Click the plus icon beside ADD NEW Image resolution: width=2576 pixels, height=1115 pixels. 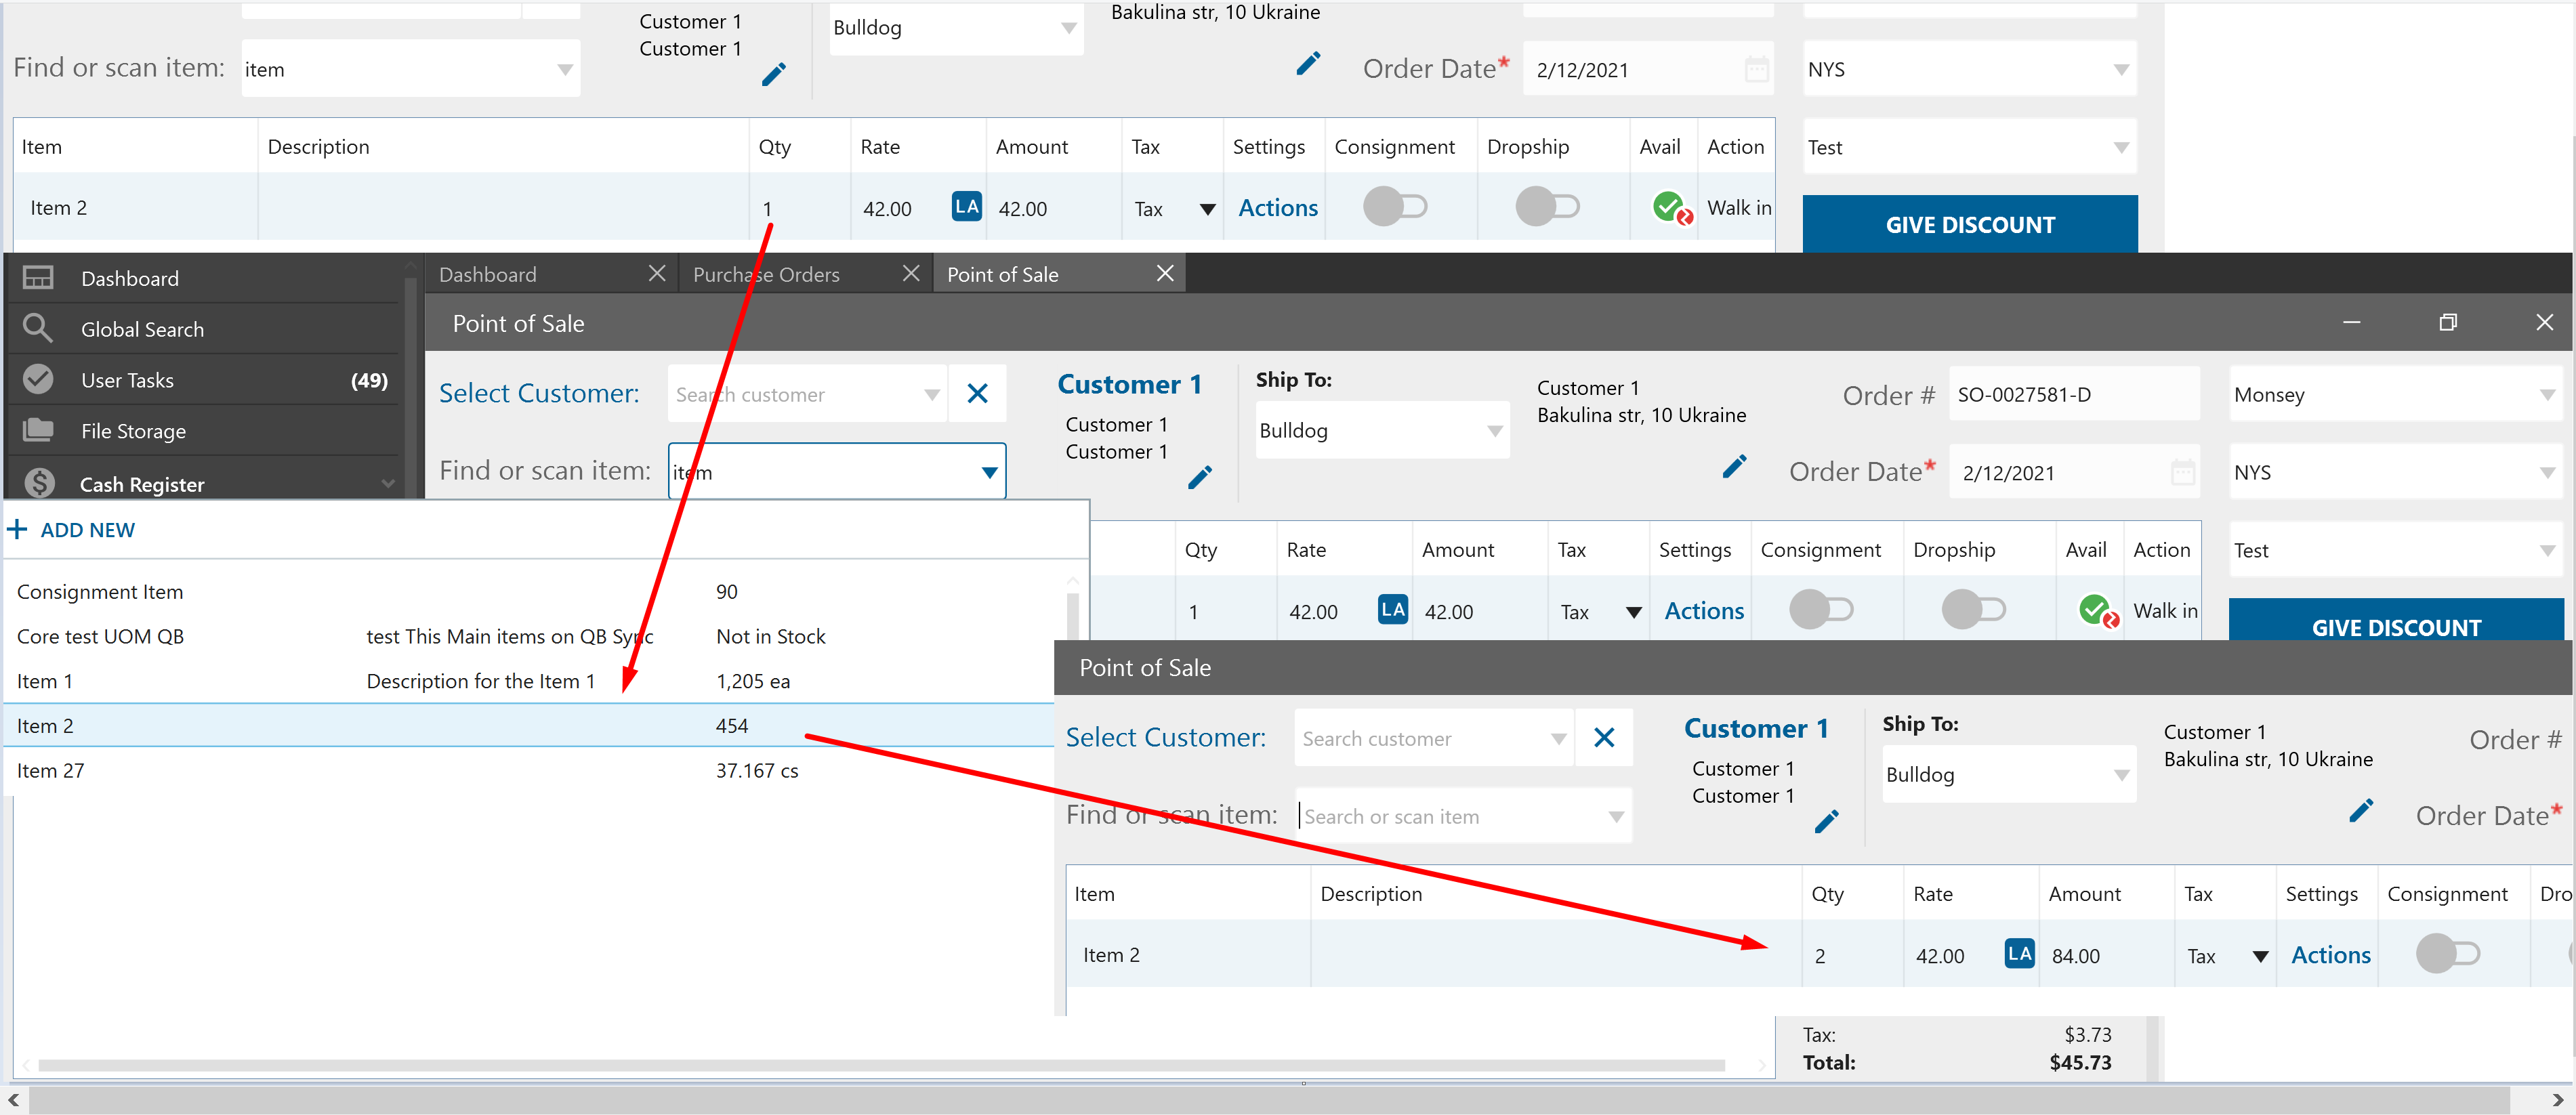tap(17, 529)
